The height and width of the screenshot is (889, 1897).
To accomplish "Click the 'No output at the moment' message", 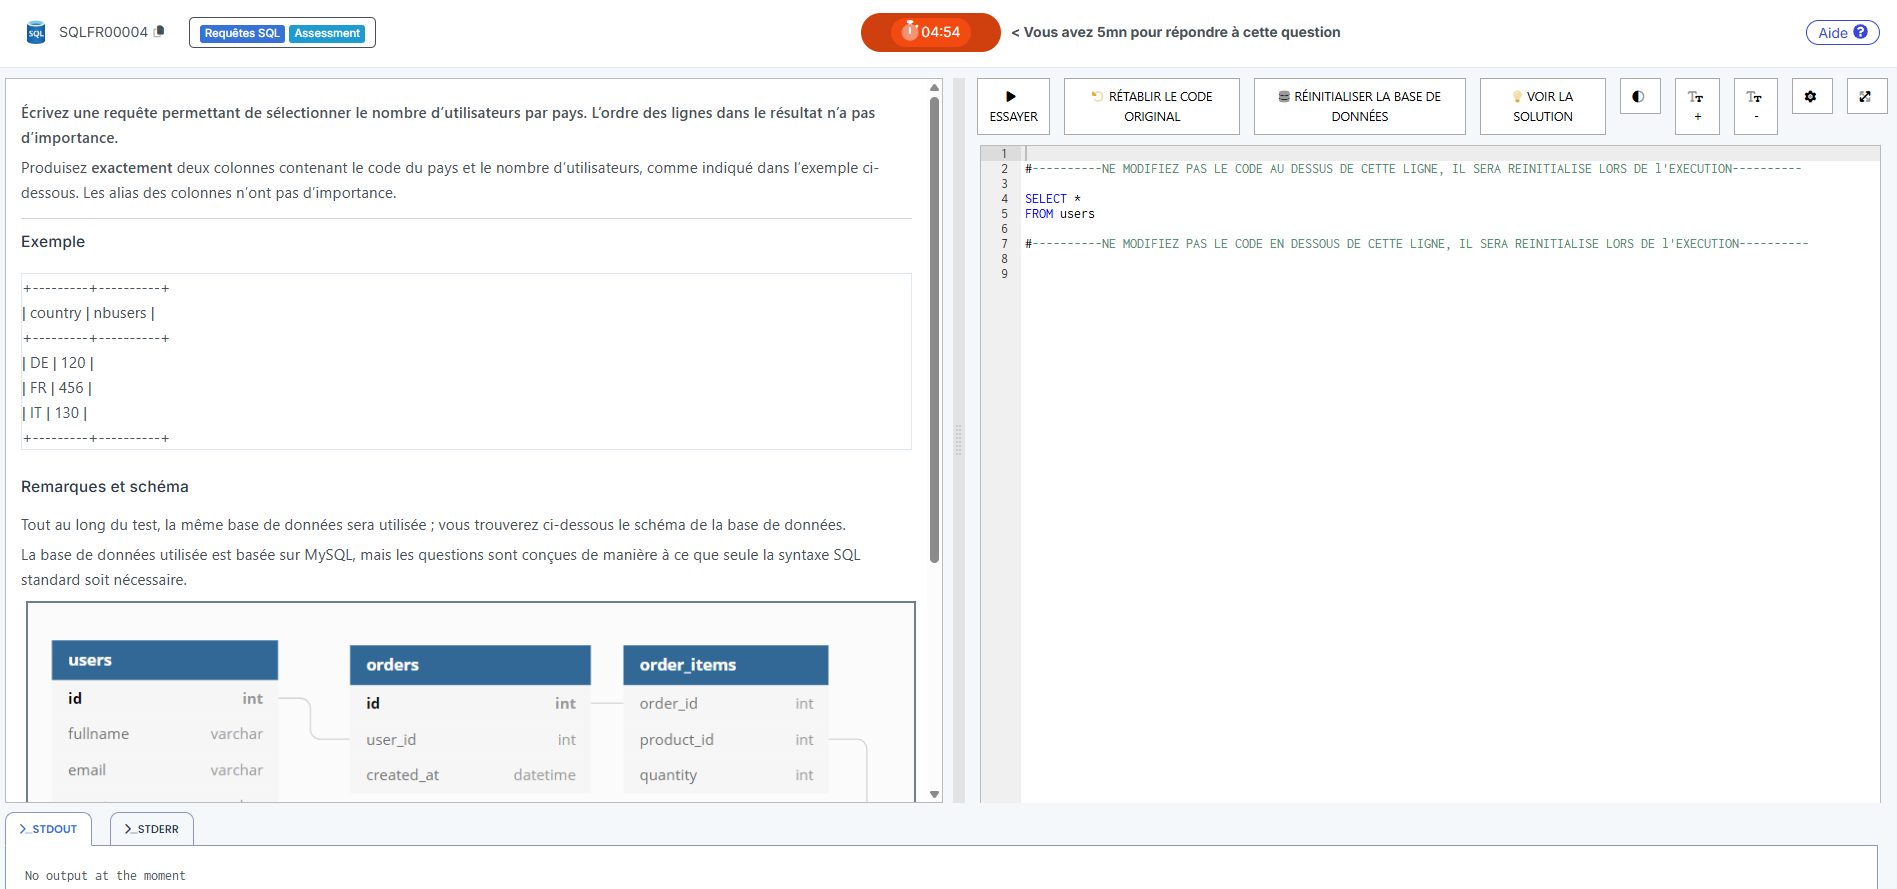I will tap(105, 876).
